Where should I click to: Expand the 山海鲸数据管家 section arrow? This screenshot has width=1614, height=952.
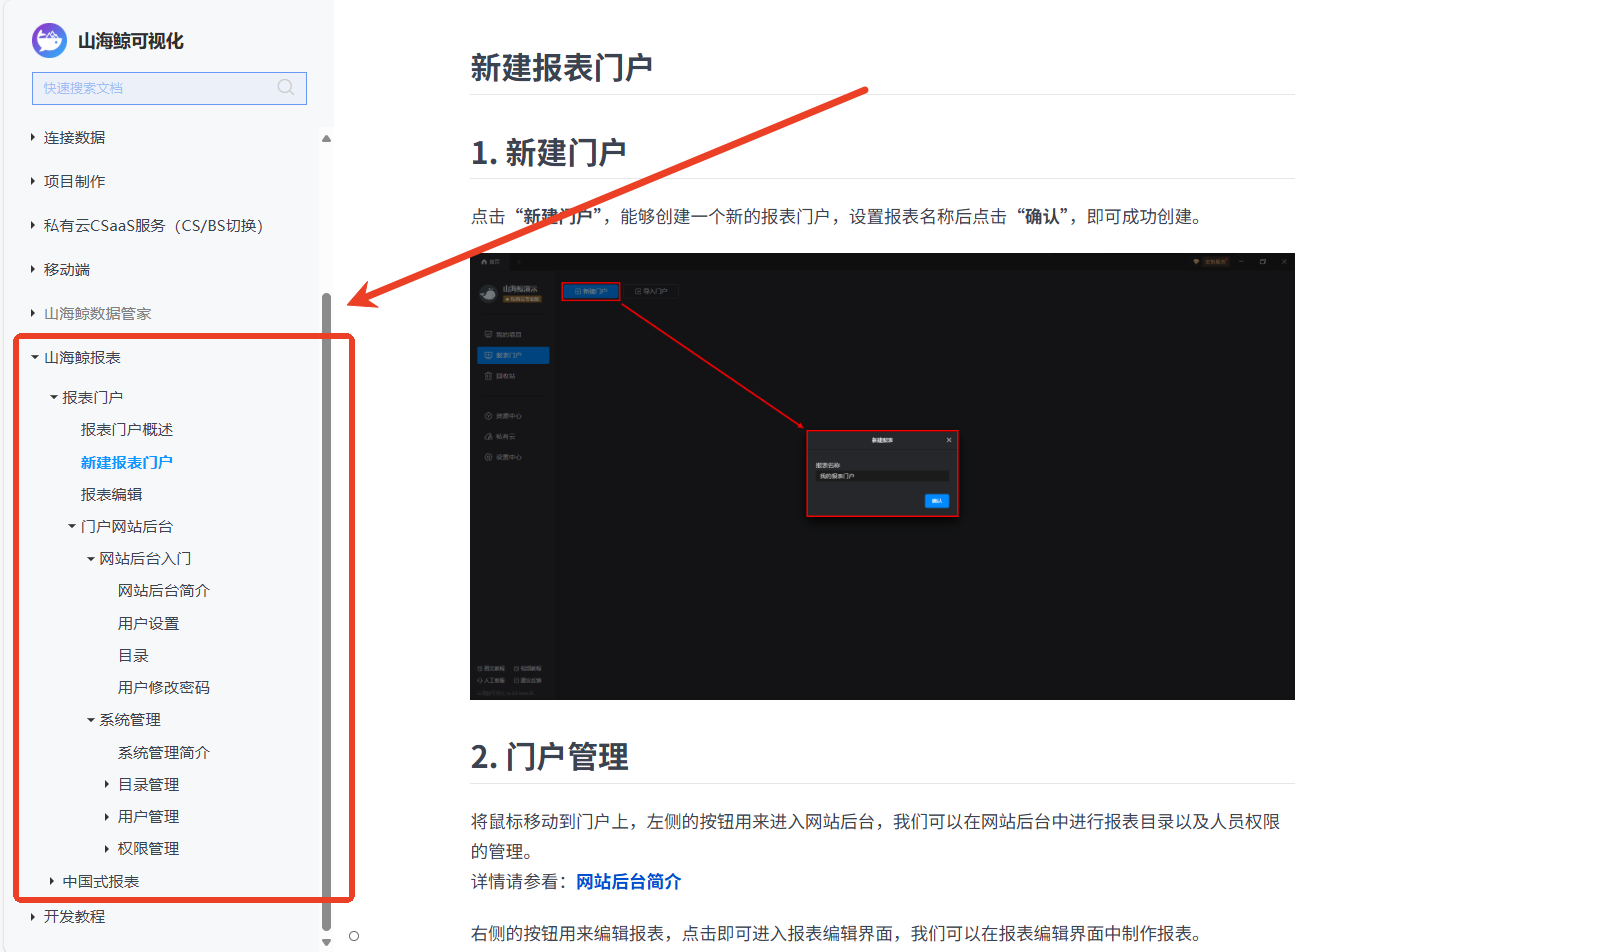coord(33,313)
